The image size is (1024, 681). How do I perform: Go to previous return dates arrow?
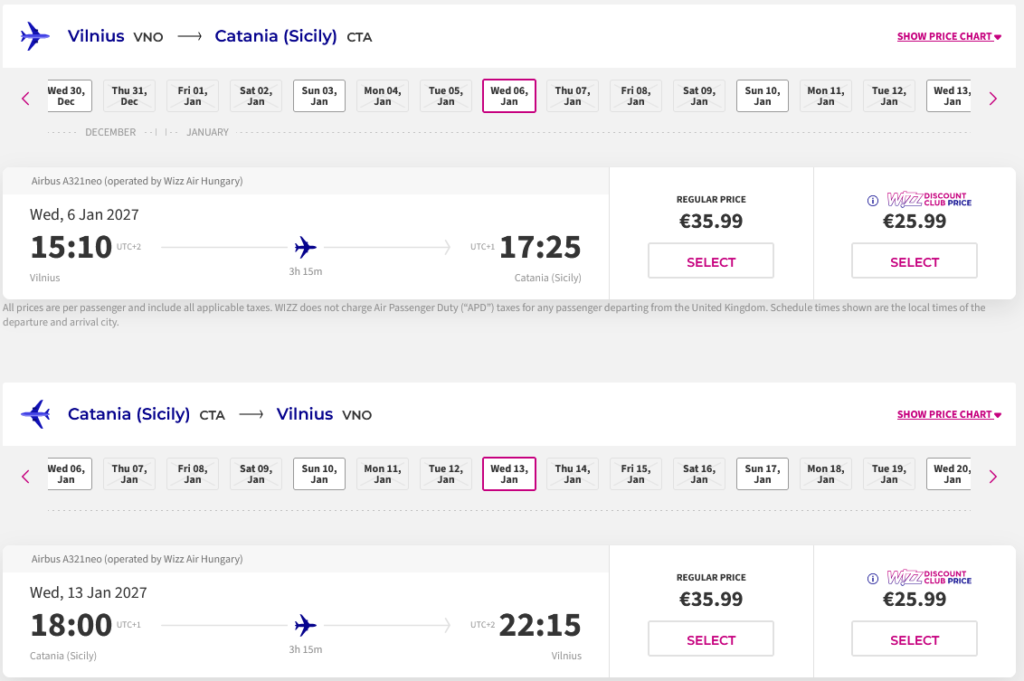[x=26, y=476]
